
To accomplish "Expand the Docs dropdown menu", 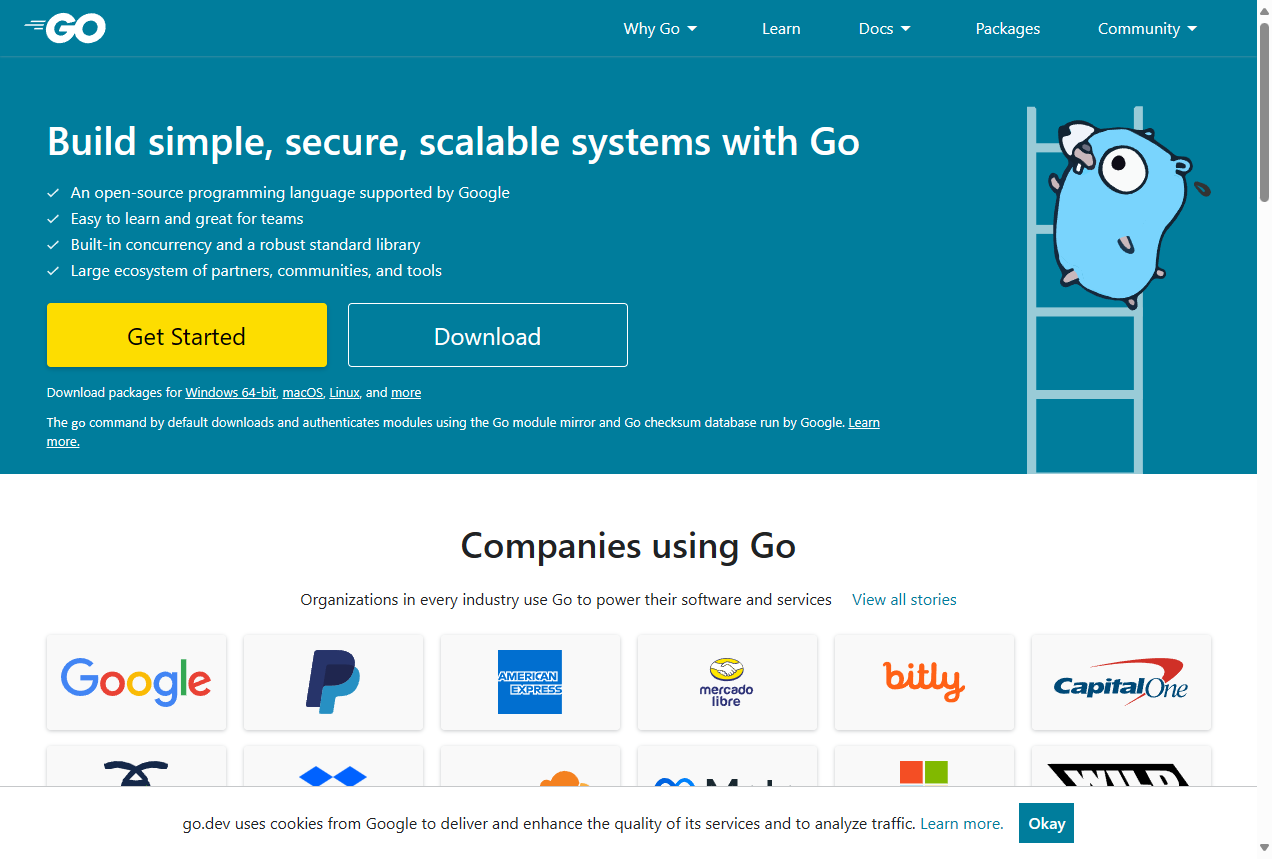I will [885, 29].
